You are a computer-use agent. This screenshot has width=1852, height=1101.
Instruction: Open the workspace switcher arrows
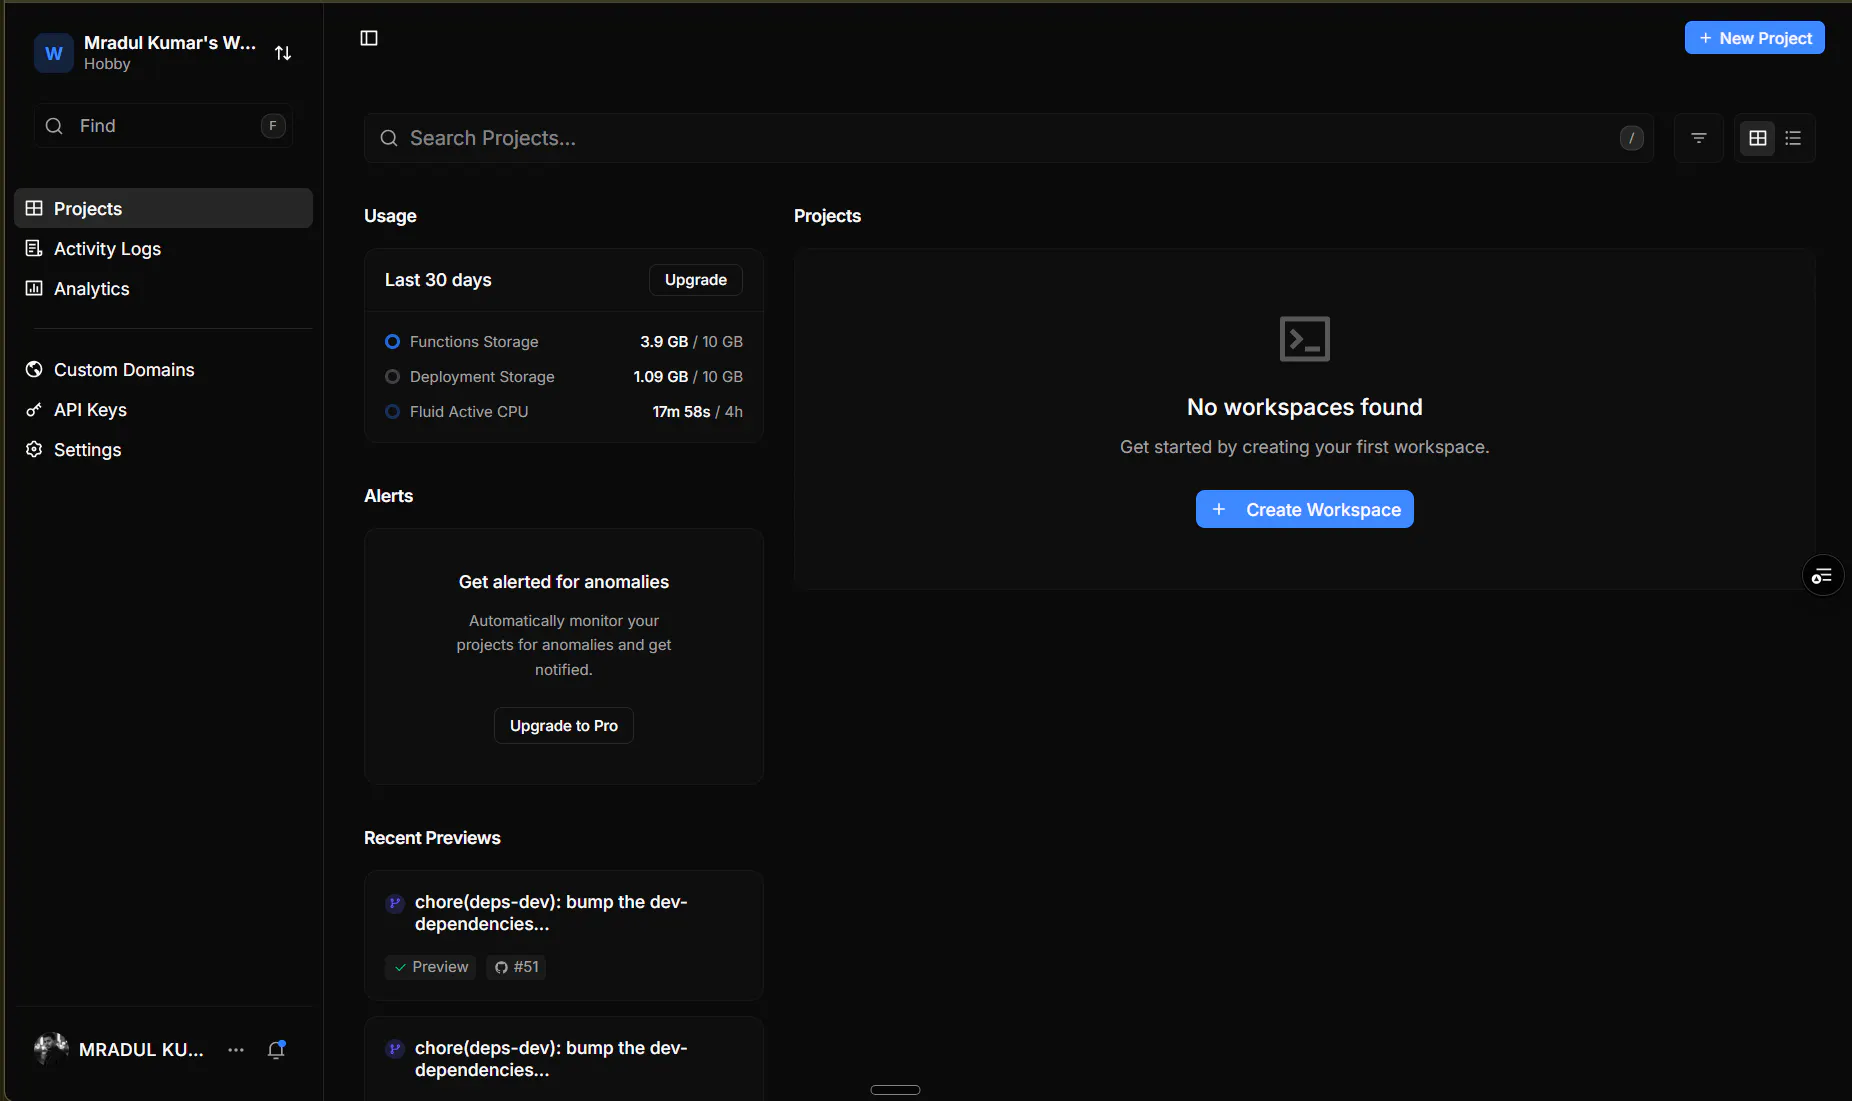click(283, 53)
